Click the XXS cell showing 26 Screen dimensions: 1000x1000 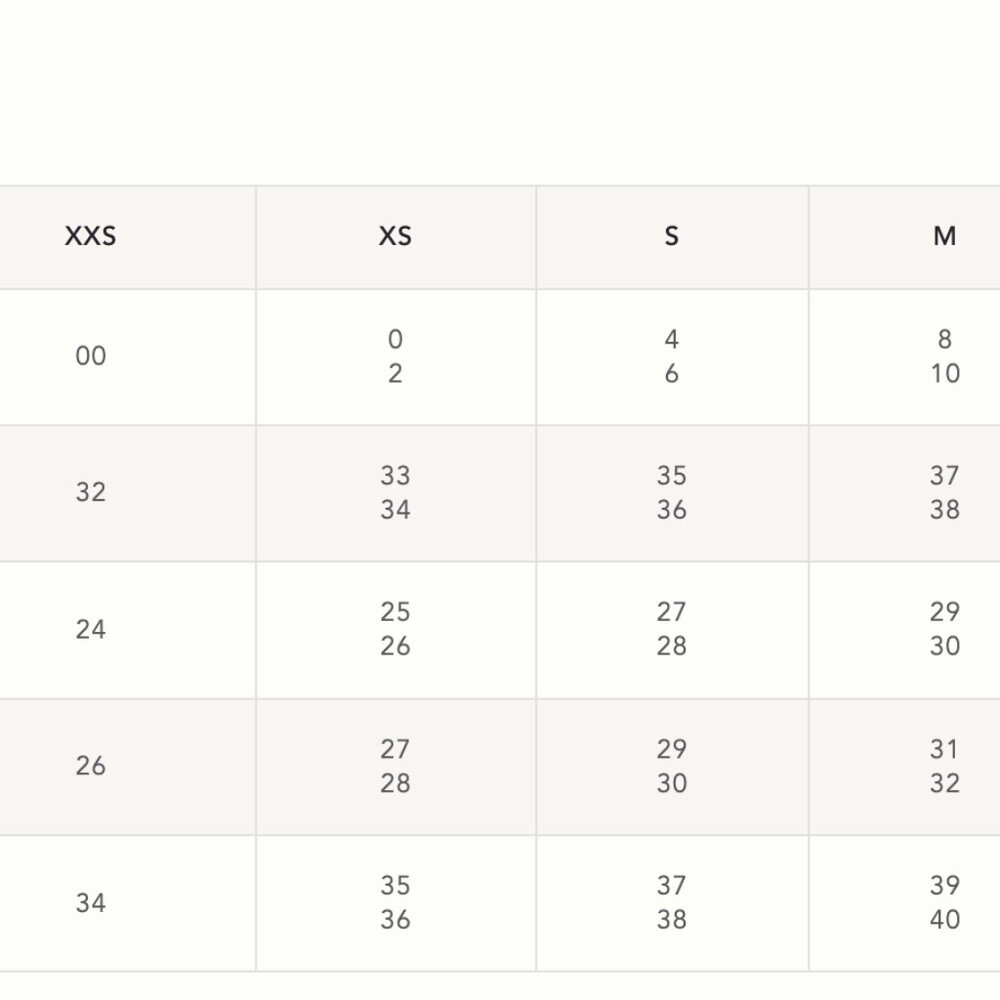coord(91,766)
